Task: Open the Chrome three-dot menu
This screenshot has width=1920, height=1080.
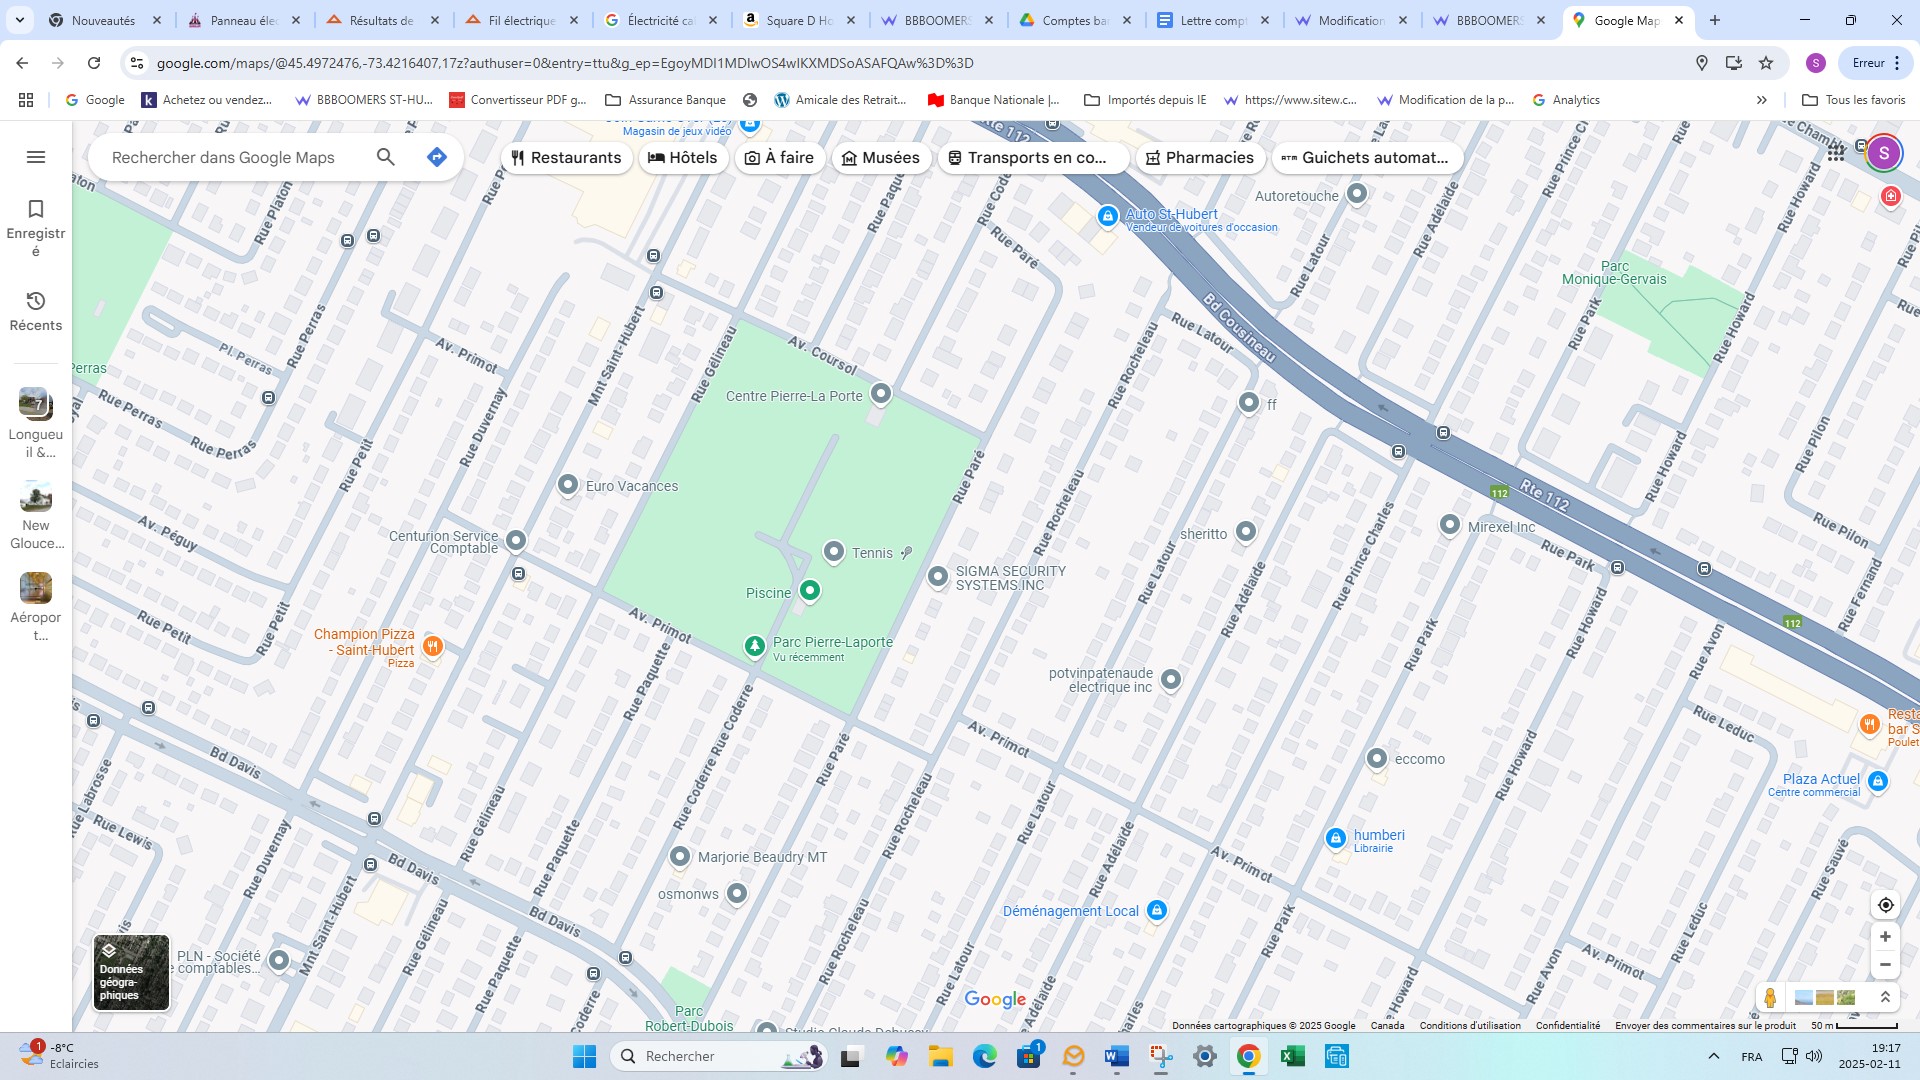Action: [x=1897, y=63]
